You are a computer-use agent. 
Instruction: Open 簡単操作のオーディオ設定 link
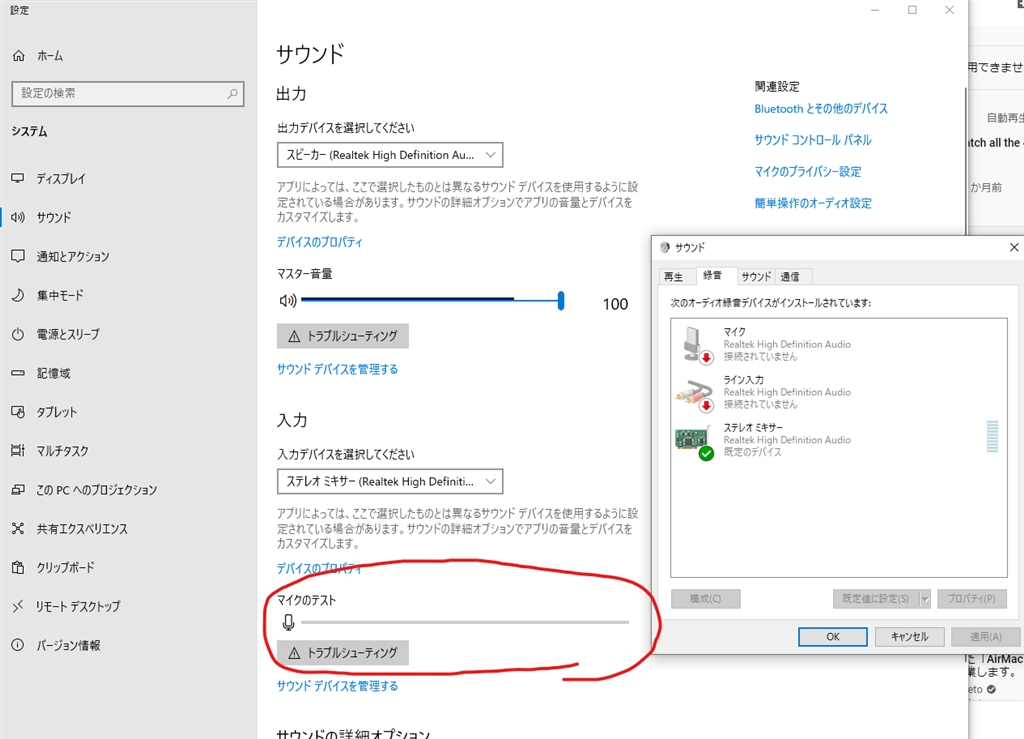[x=812, y=203]
